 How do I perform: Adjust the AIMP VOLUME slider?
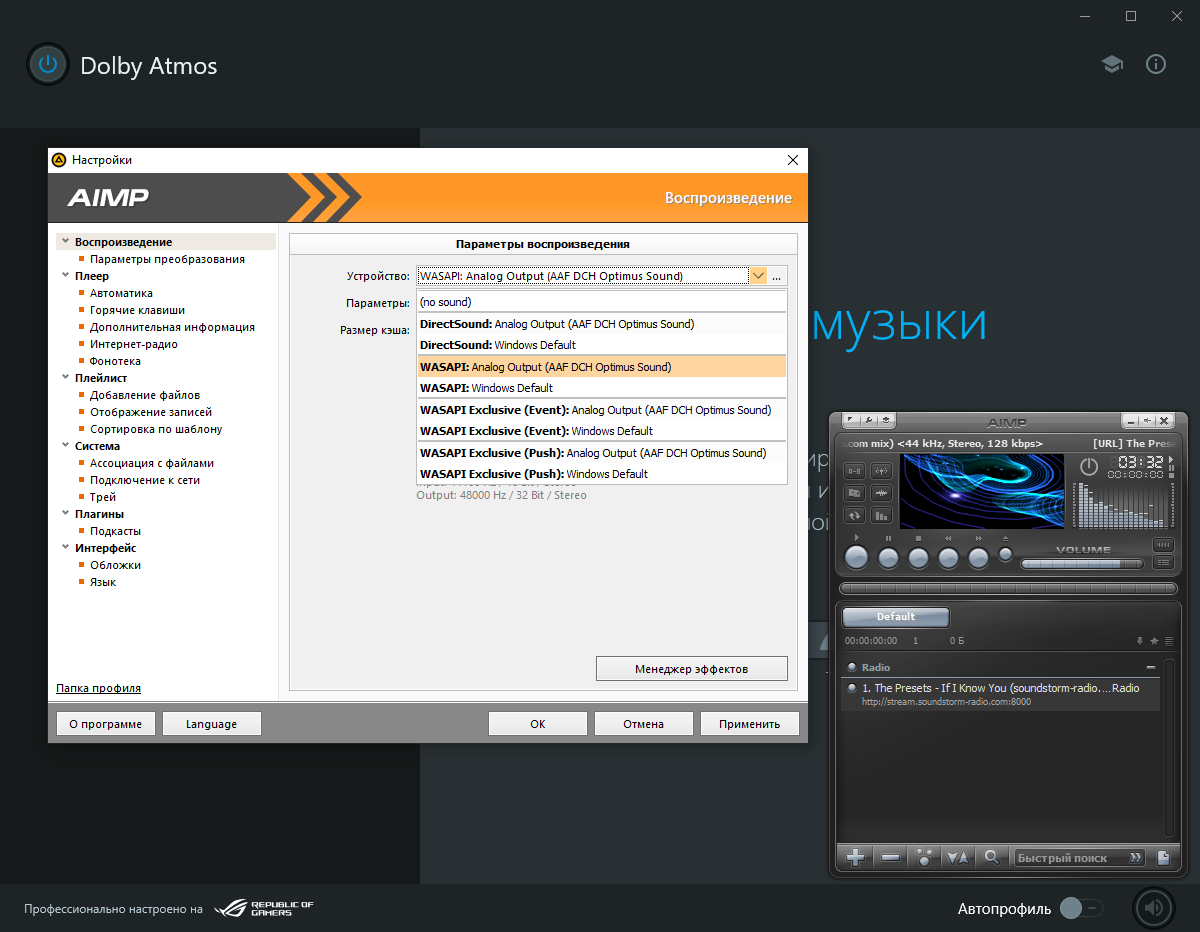coord(1082,564)
